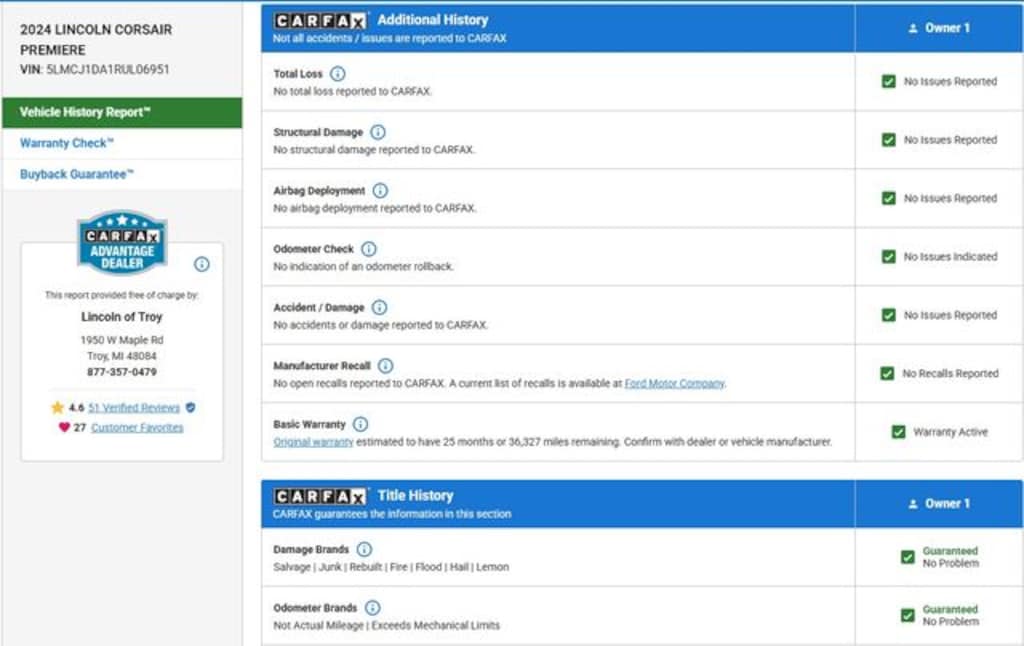Open Manufacturer Recall info icon
This screenshot has height=646, width=1024.
[x=385, y=366]
